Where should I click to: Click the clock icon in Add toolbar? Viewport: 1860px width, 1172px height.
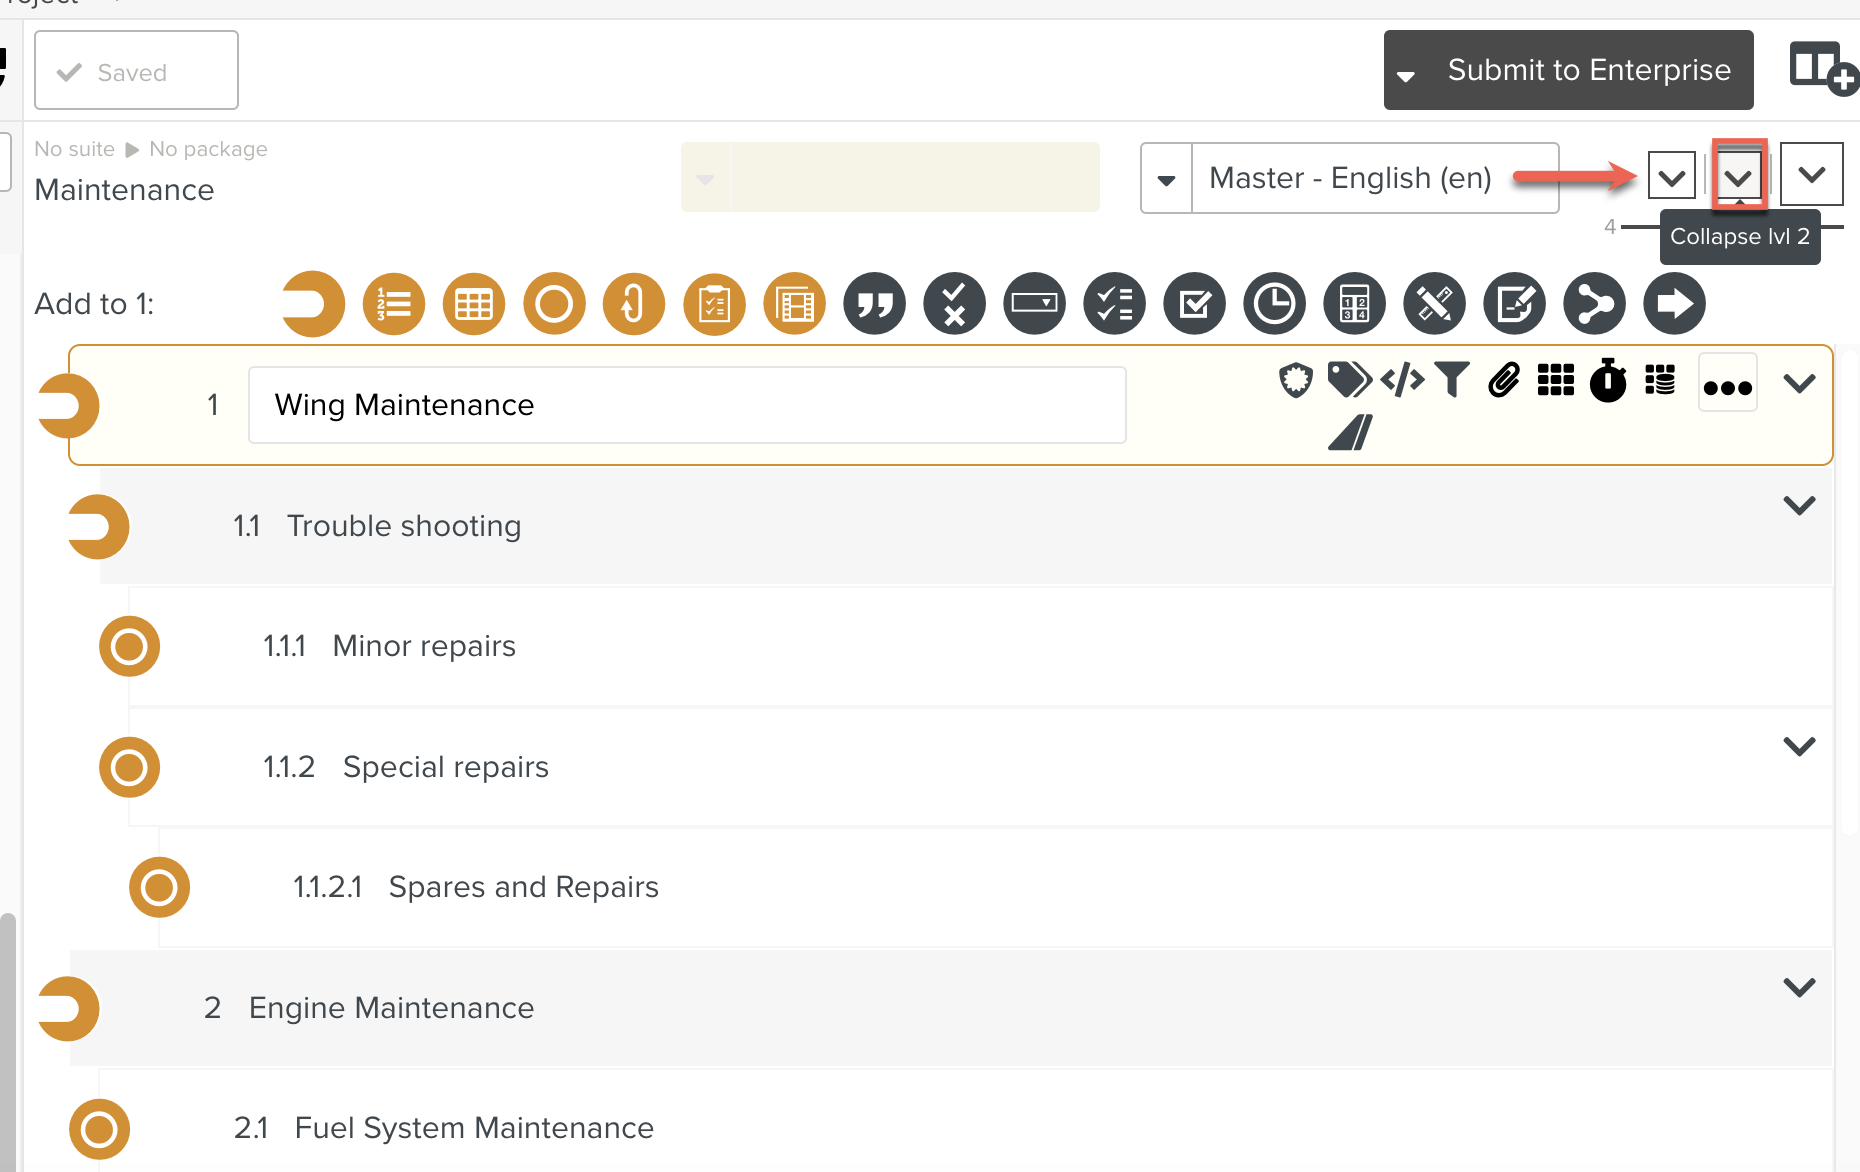click(x=1274, y=304)
